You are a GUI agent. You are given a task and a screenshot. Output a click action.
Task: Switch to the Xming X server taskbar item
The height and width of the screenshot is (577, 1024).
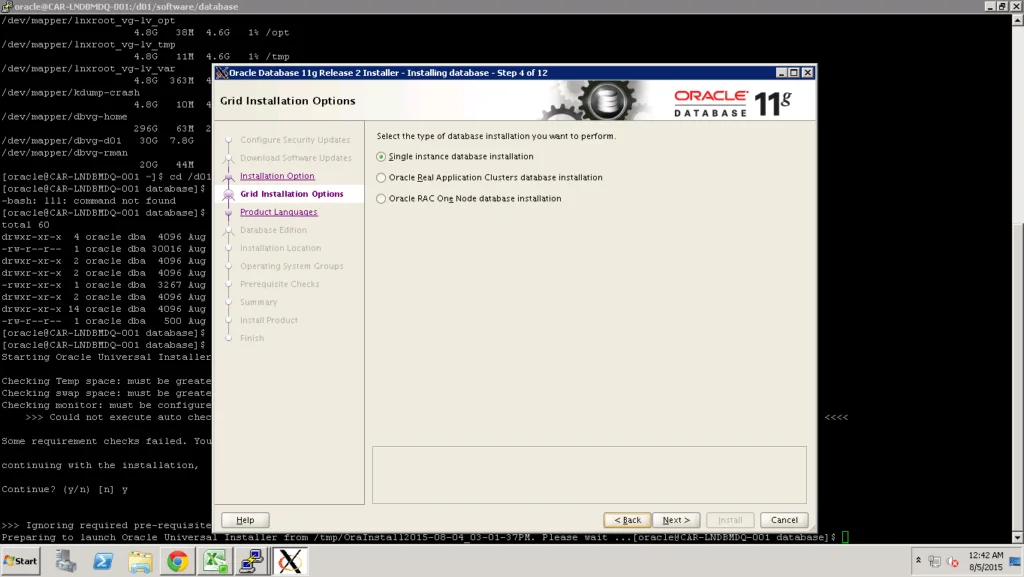point(290,561)
